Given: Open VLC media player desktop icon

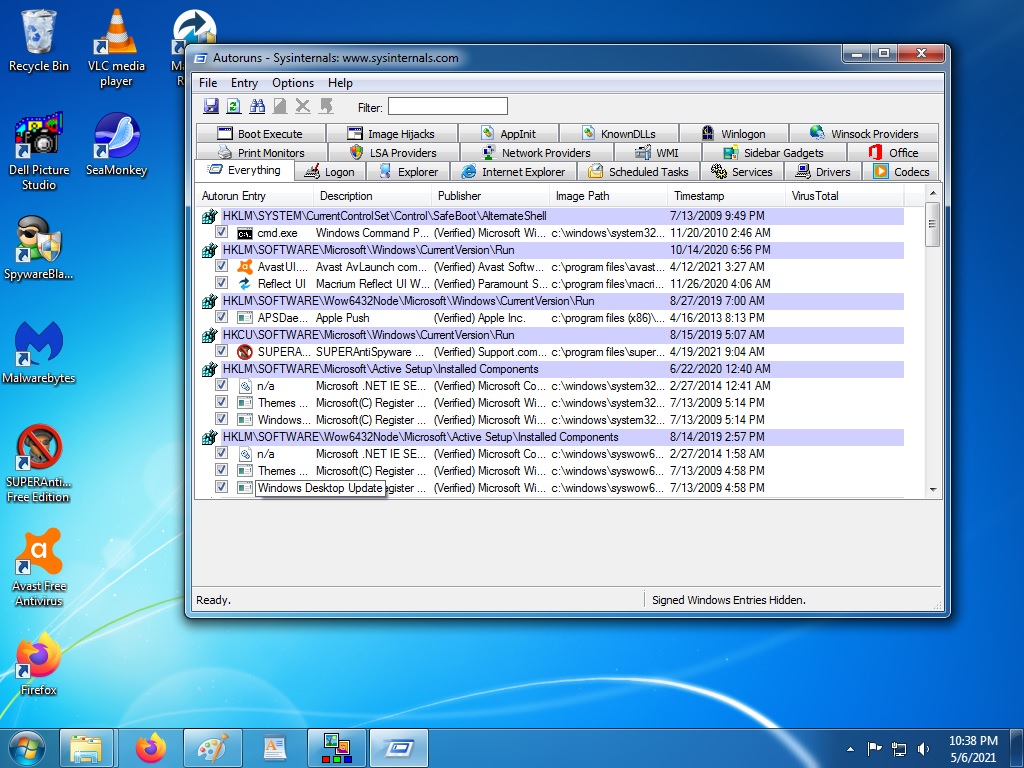Looking at the screenshot, I should tap(116, 48).
